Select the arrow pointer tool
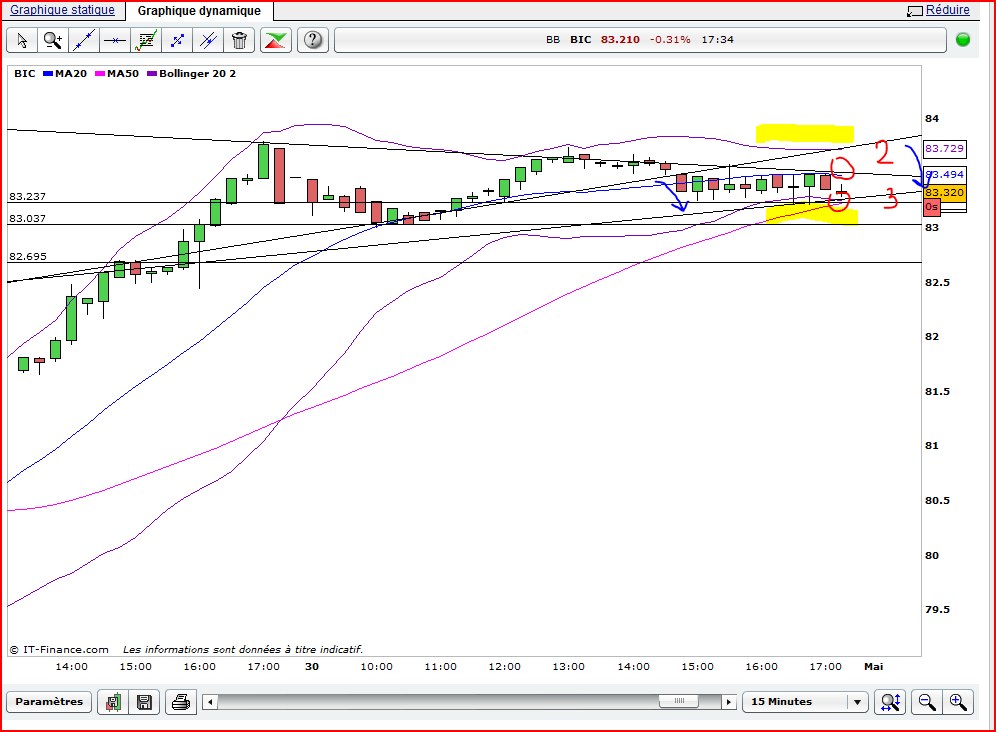Screen dimensions: 996x732 point(22,40)
